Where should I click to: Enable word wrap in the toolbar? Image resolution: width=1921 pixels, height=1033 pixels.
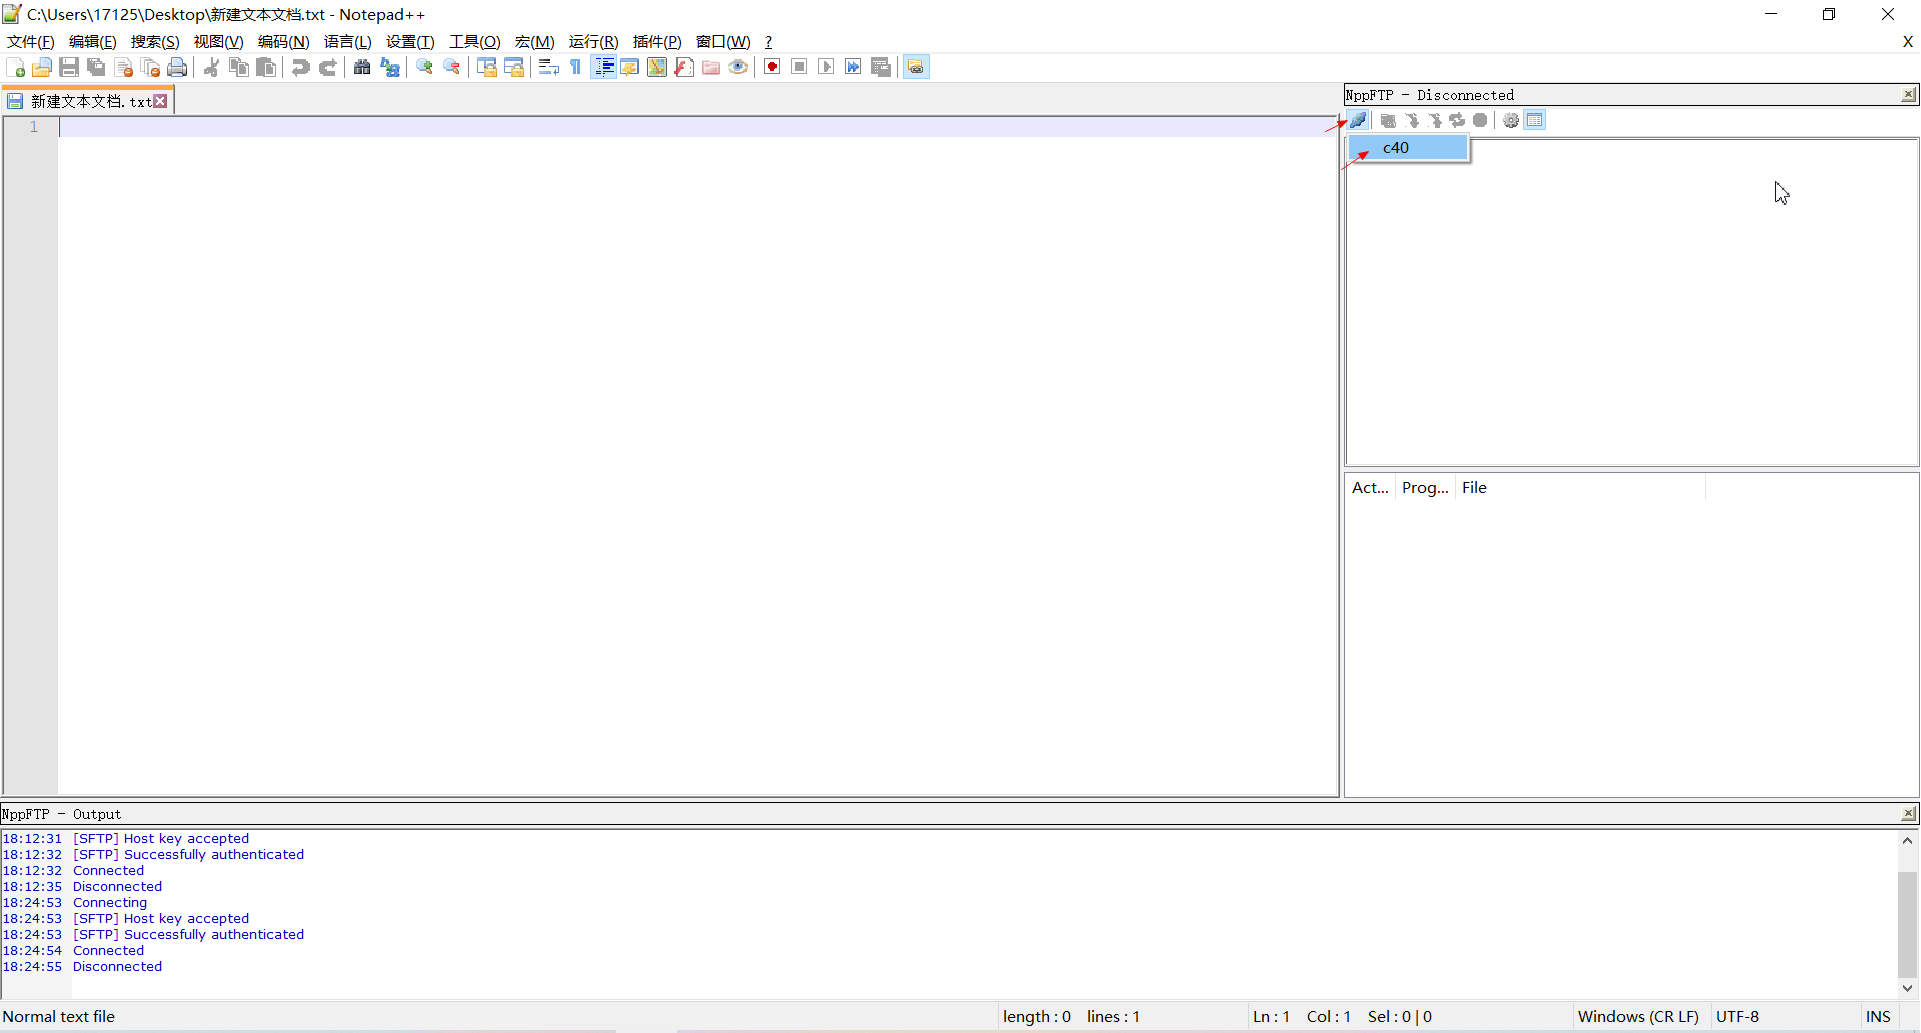pos(548,66)
